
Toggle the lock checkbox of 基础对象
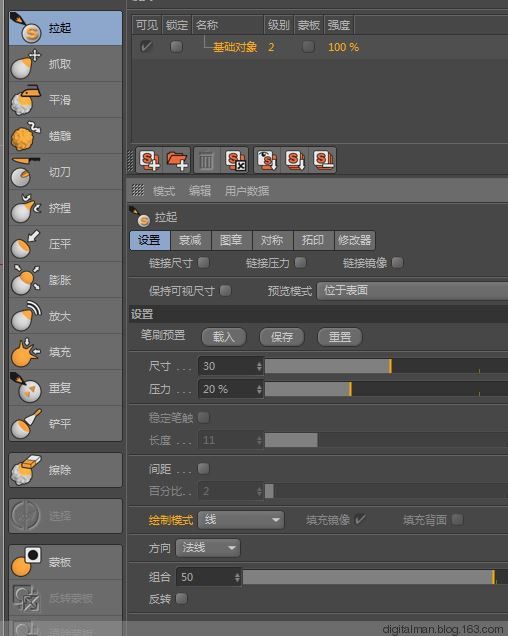(x=176, y=47)
